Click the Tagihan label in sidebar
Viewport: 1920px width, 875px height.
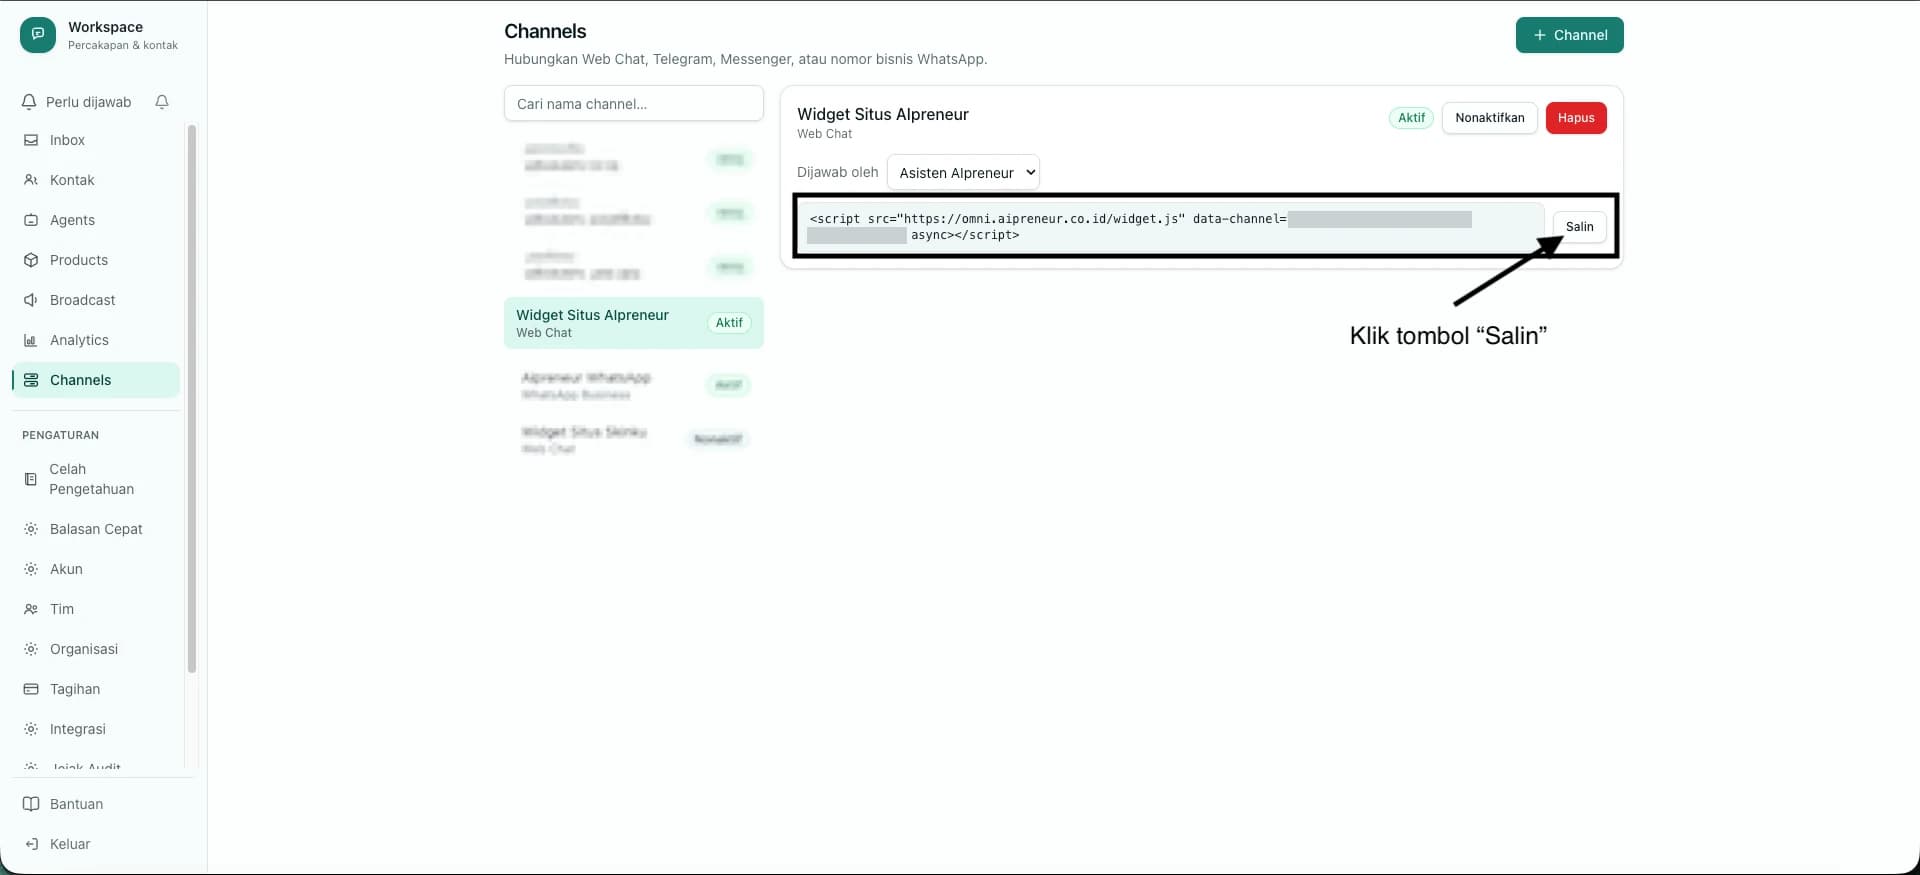point(75,689)
